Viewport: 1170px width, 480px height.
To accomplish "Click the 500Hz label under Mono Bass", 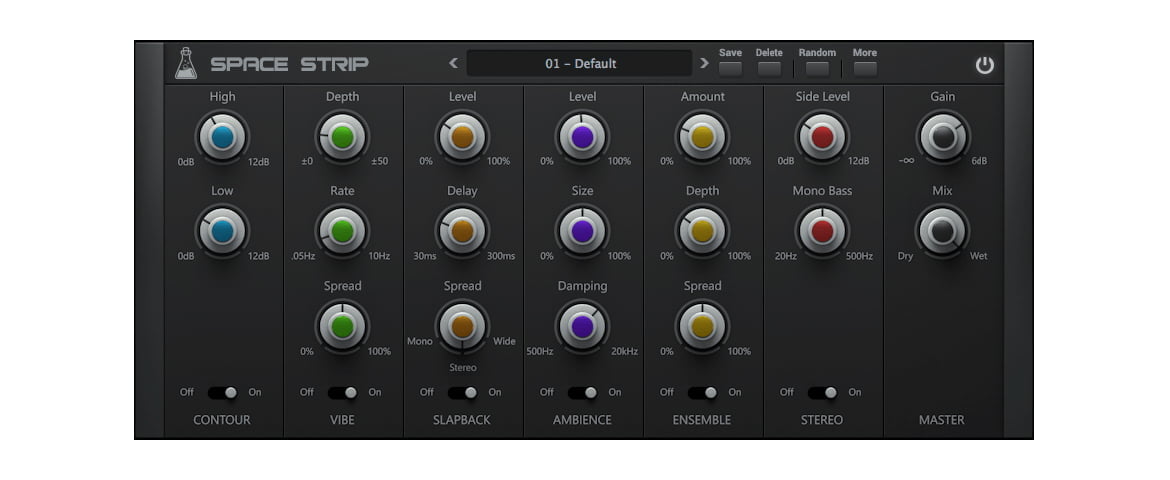I will click(860, 256).
